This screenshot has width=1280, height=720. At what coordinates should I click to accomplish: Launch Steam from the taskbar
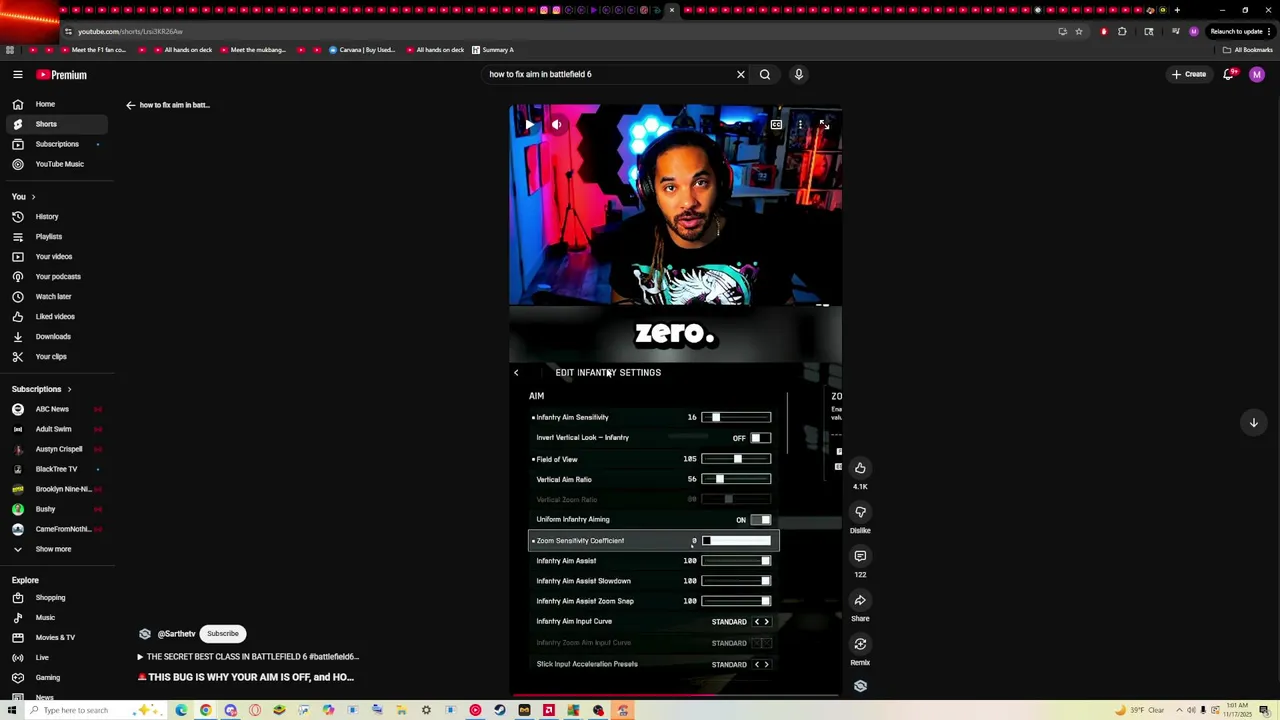coord(500,710)
